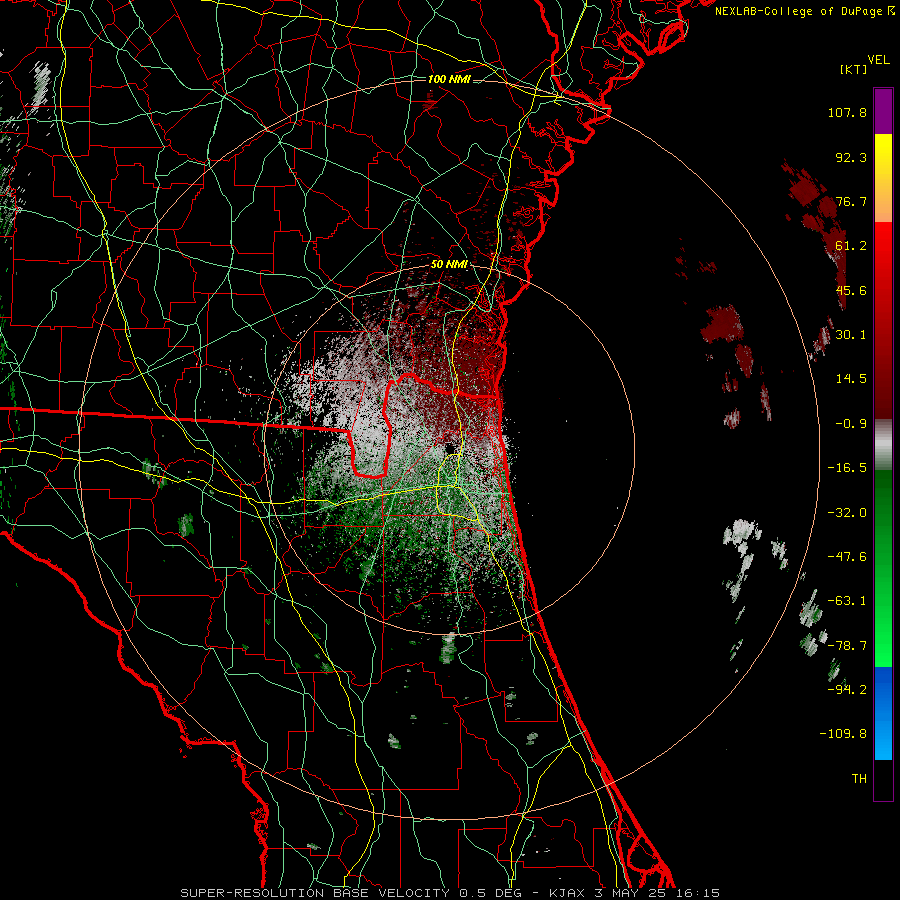Image resolution: width=900 pixels, height=900 pixels.
Task: Click the bright green segment of the color bar
Action: pos(883,618)
